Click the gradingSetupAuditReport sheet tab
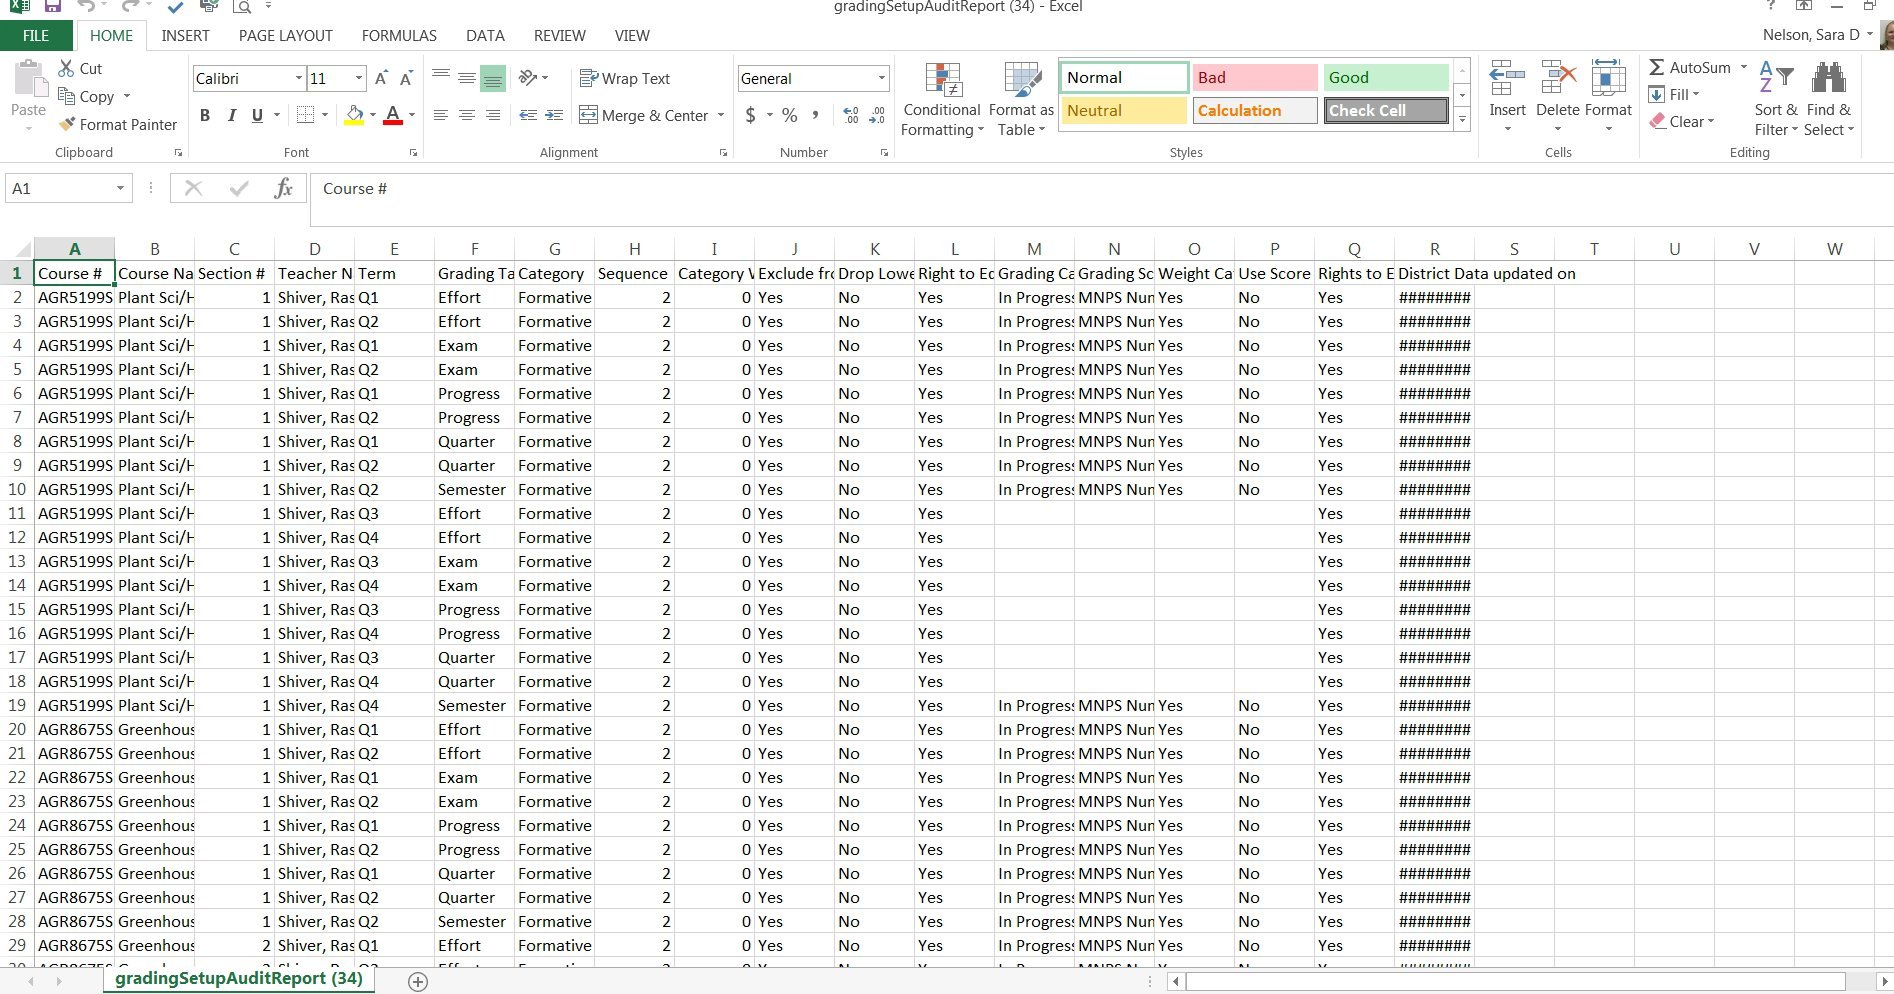The image size is (1894, 994). click(238, 979)
